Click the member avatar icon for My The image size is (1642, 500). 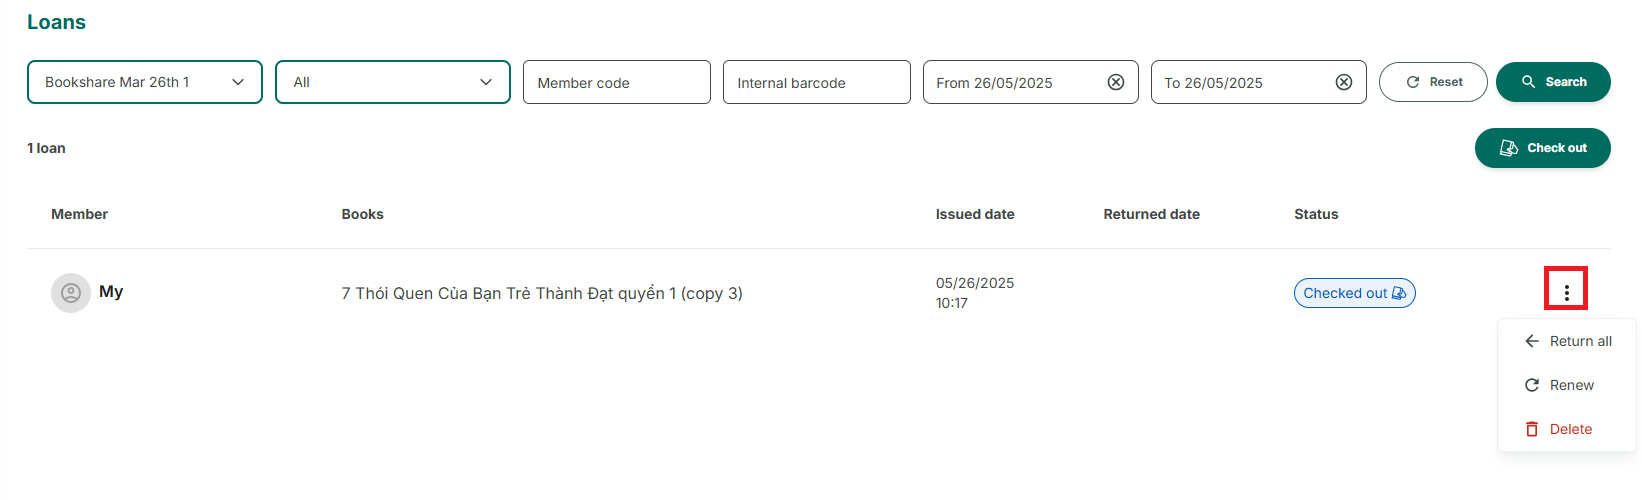[71, 293]
